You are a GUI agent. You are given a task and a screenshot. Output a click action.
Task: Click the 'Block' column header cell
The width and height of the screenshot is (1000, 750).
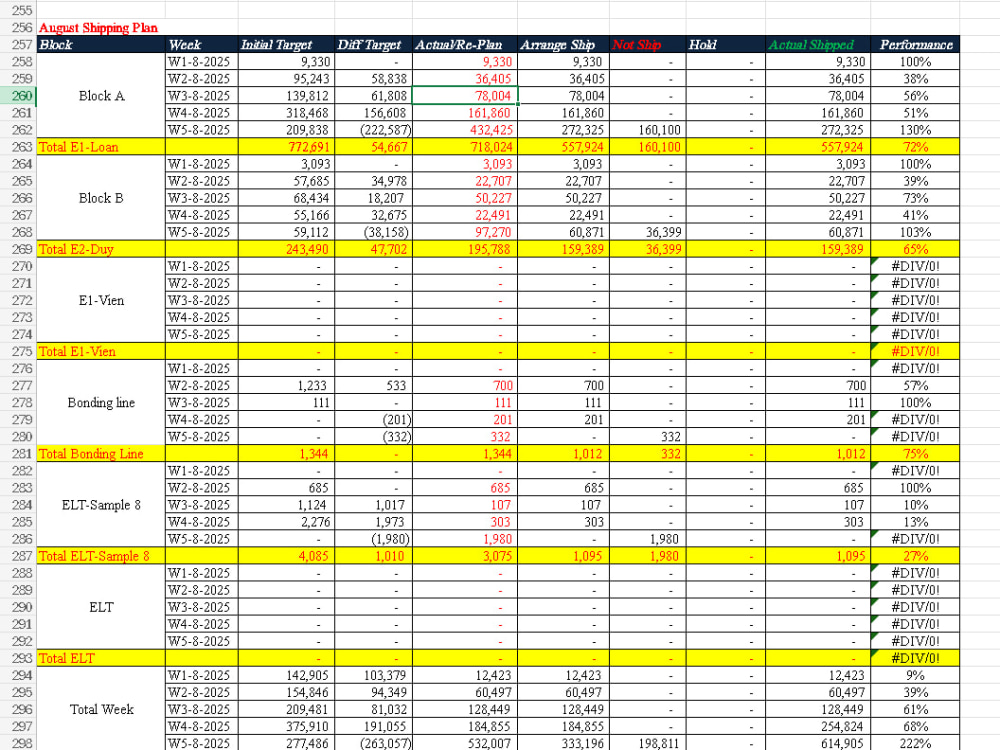[x=101, y=45]
